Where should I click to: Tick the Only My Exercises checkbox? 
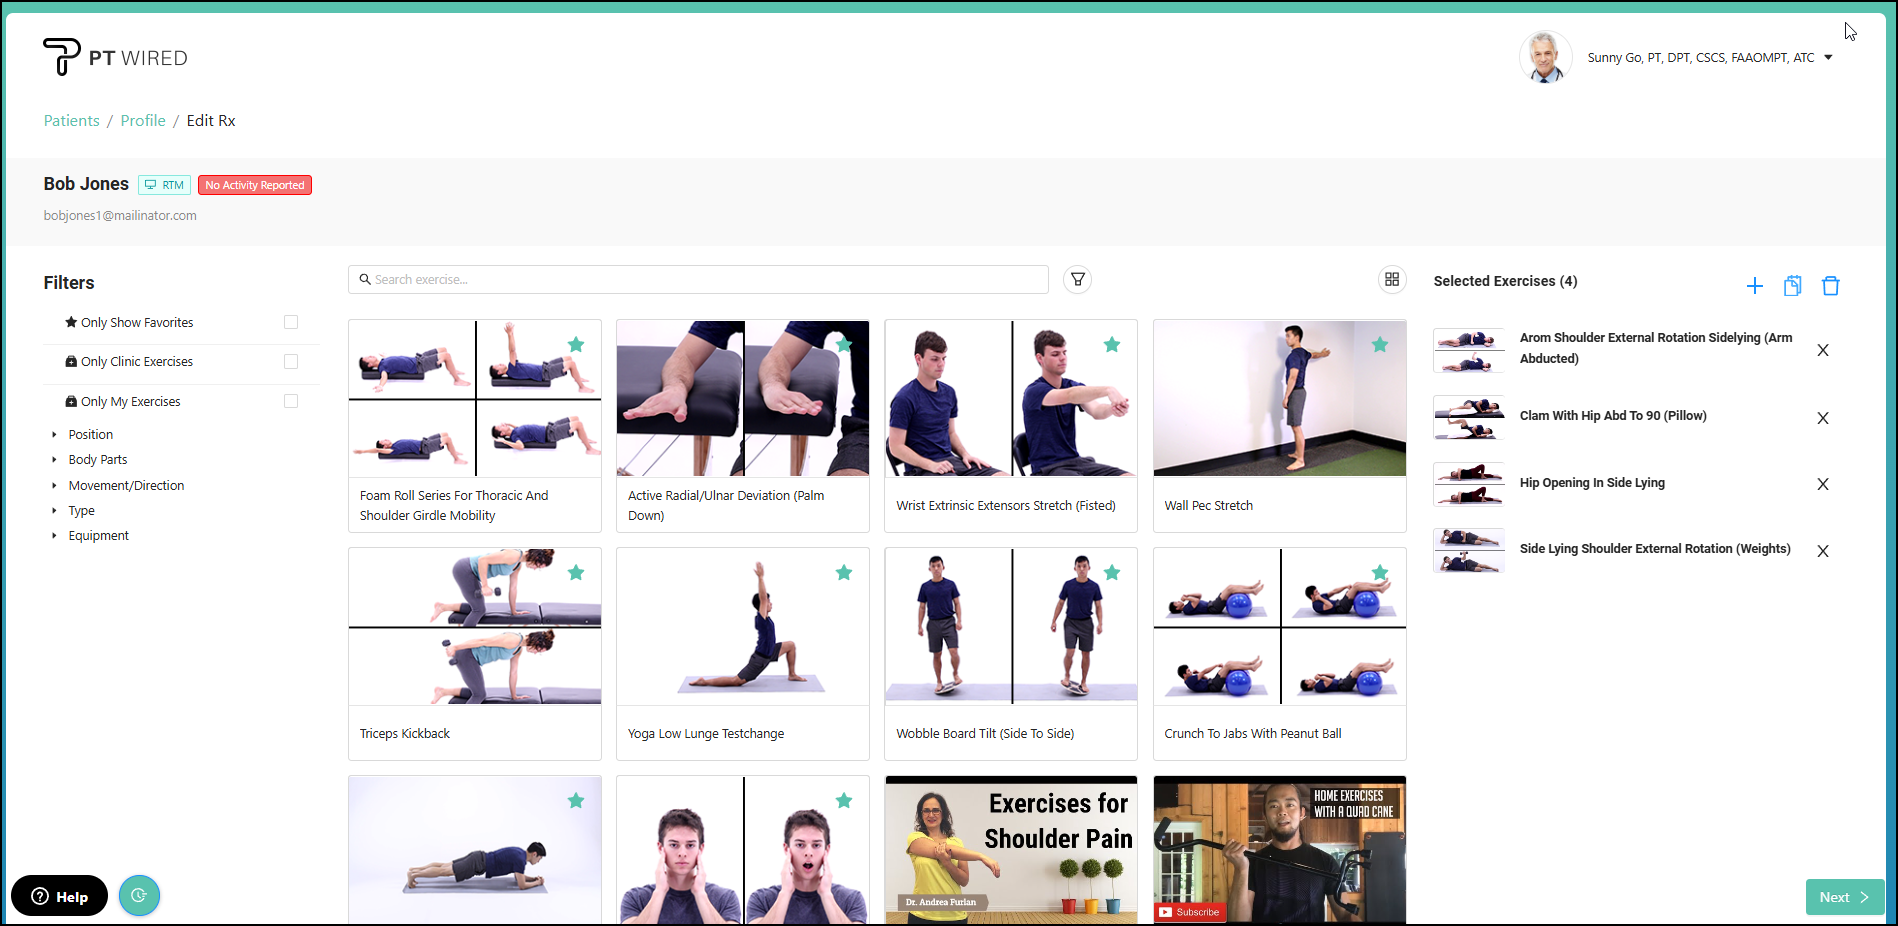[x=291, y=401]
